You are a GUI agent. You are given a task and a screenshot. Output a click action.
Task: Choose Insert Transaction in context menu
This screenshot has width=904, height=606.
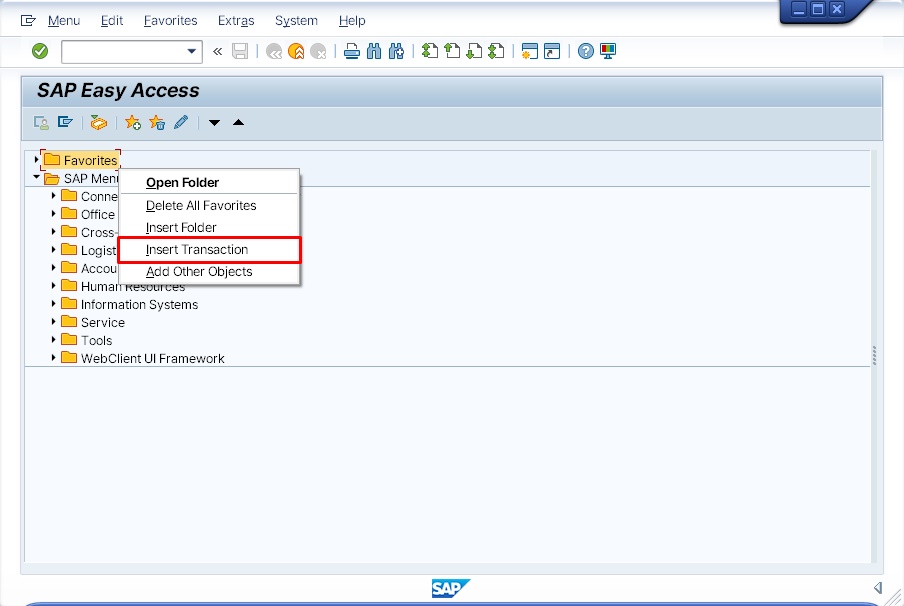click(x=209, y=250)
